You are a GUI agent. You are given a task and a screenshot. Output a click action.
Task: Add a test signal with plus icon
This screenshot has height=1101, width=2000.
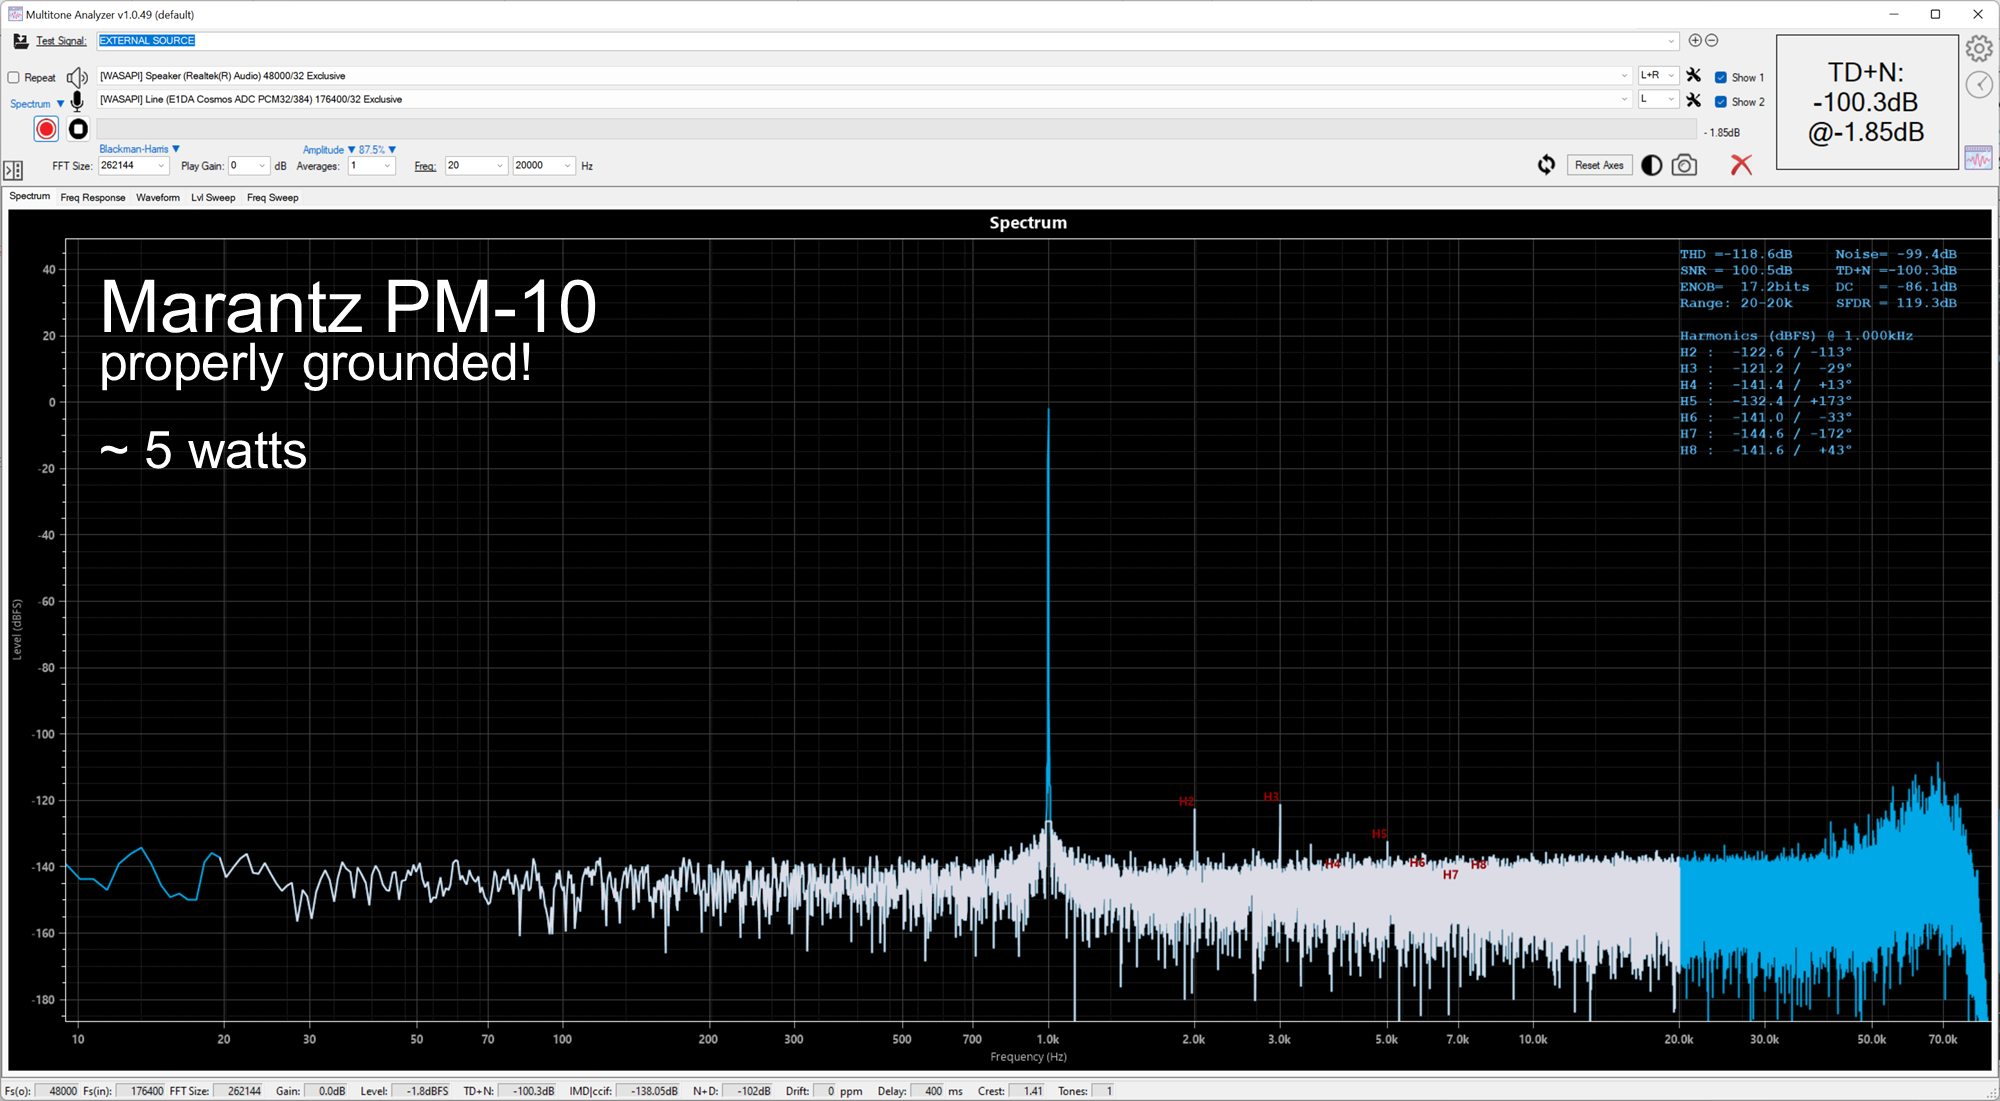[1695, 40]
